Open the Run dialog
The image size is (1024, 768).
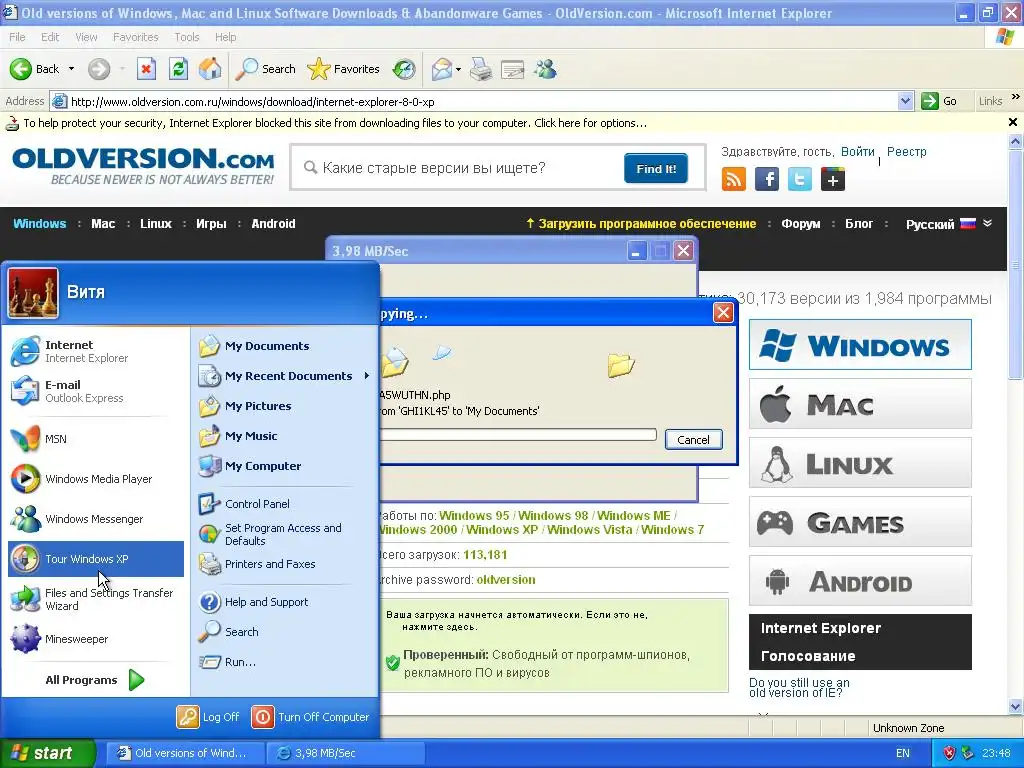(x=284, y=662)
